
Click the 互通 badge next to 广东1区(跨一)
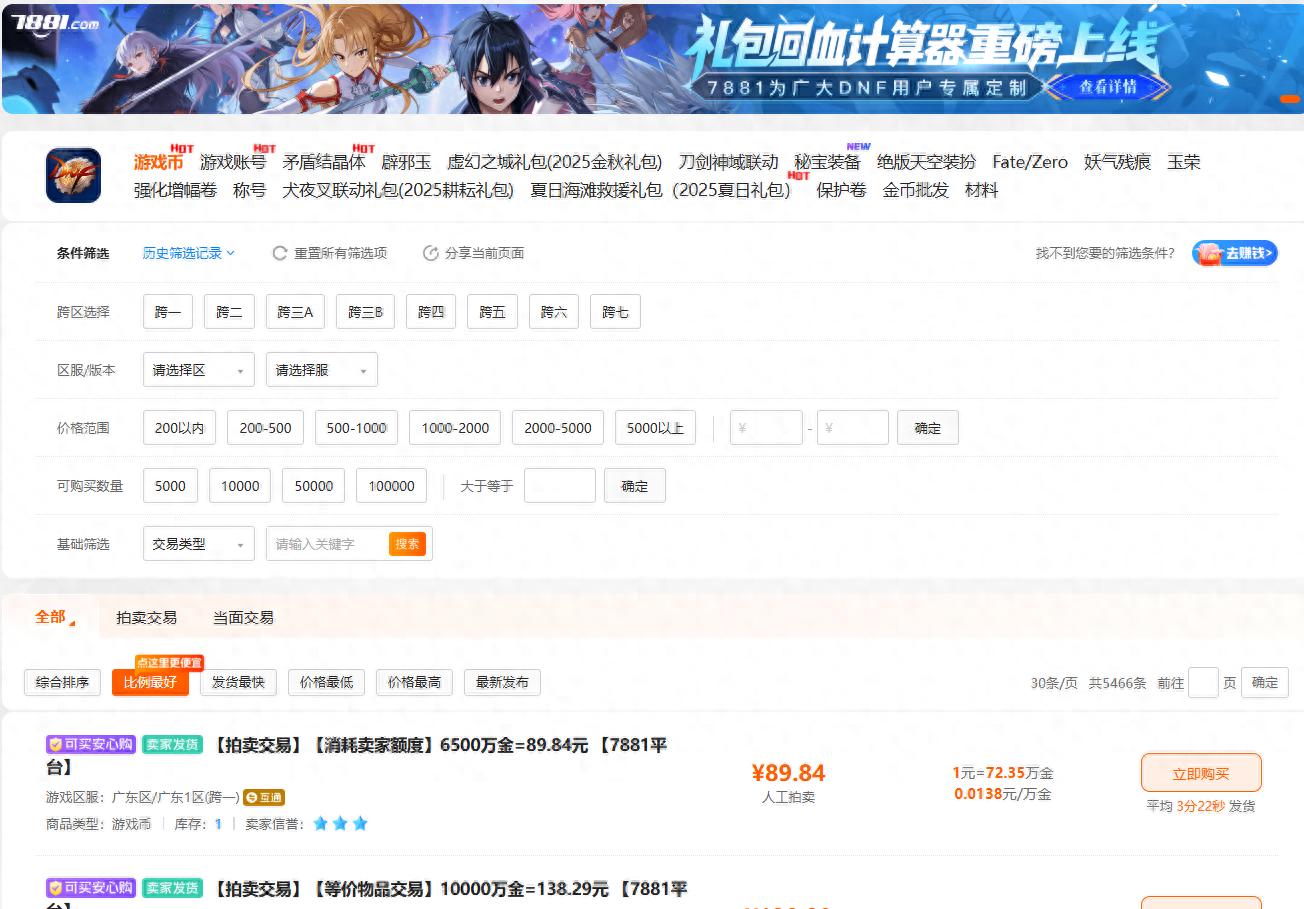pos(265,798)
